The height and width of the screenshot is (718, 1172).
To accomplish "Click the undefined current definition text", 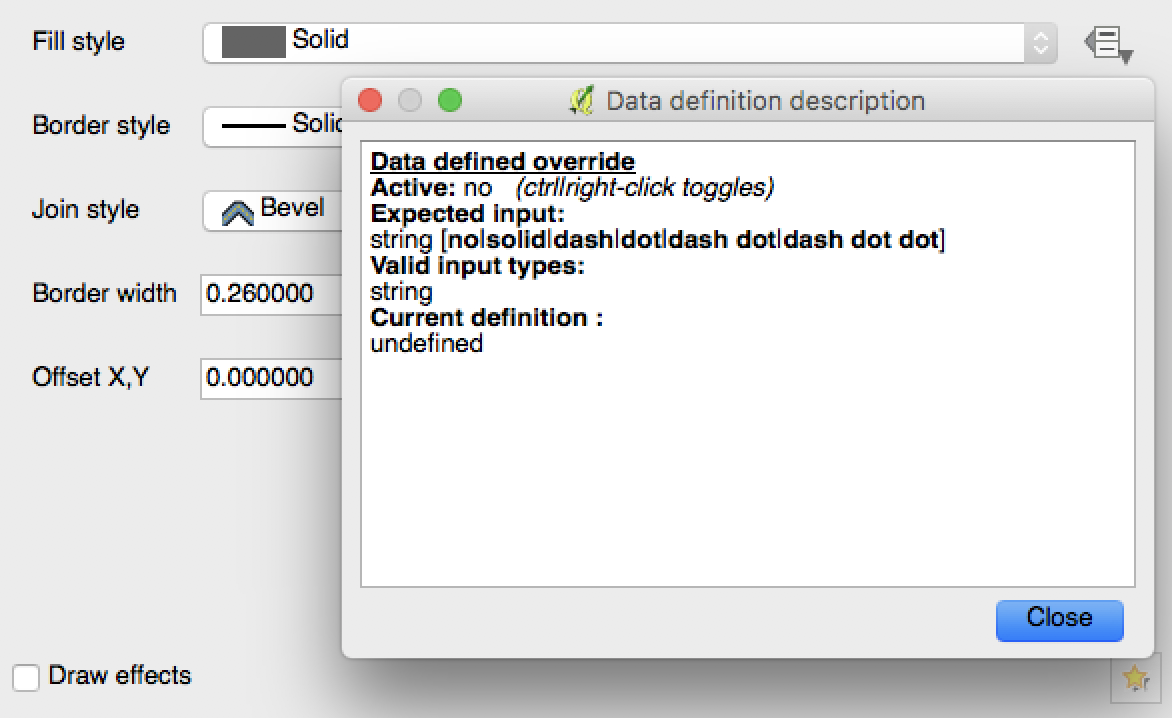I will click(x=427, y=344).
